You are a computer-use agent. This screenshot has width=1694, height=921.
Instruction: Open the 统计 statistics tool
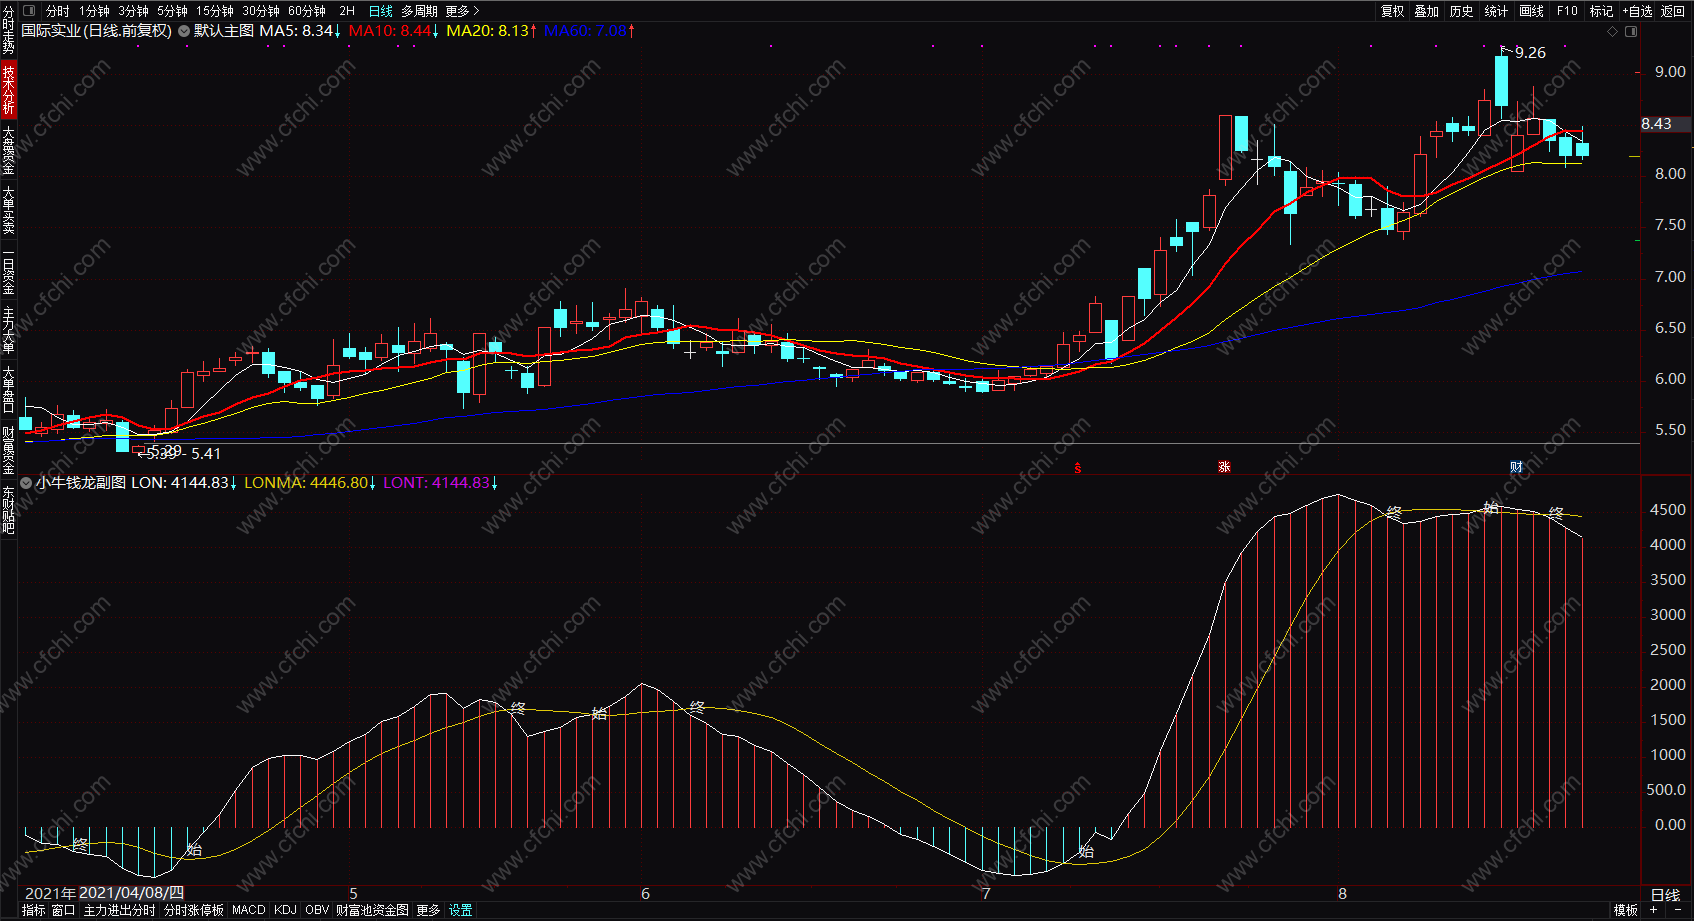pos(1496,11)
